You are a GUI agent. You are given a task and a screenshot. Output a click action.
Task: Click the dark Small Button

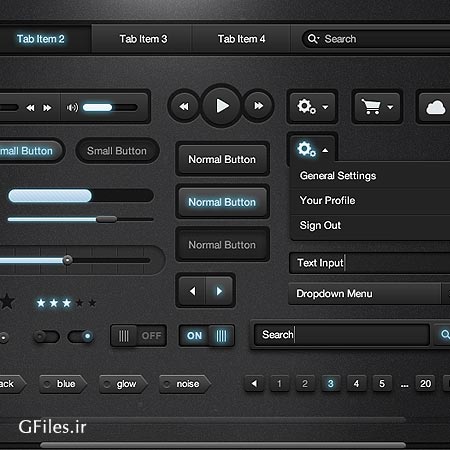[x=117, y=151]
